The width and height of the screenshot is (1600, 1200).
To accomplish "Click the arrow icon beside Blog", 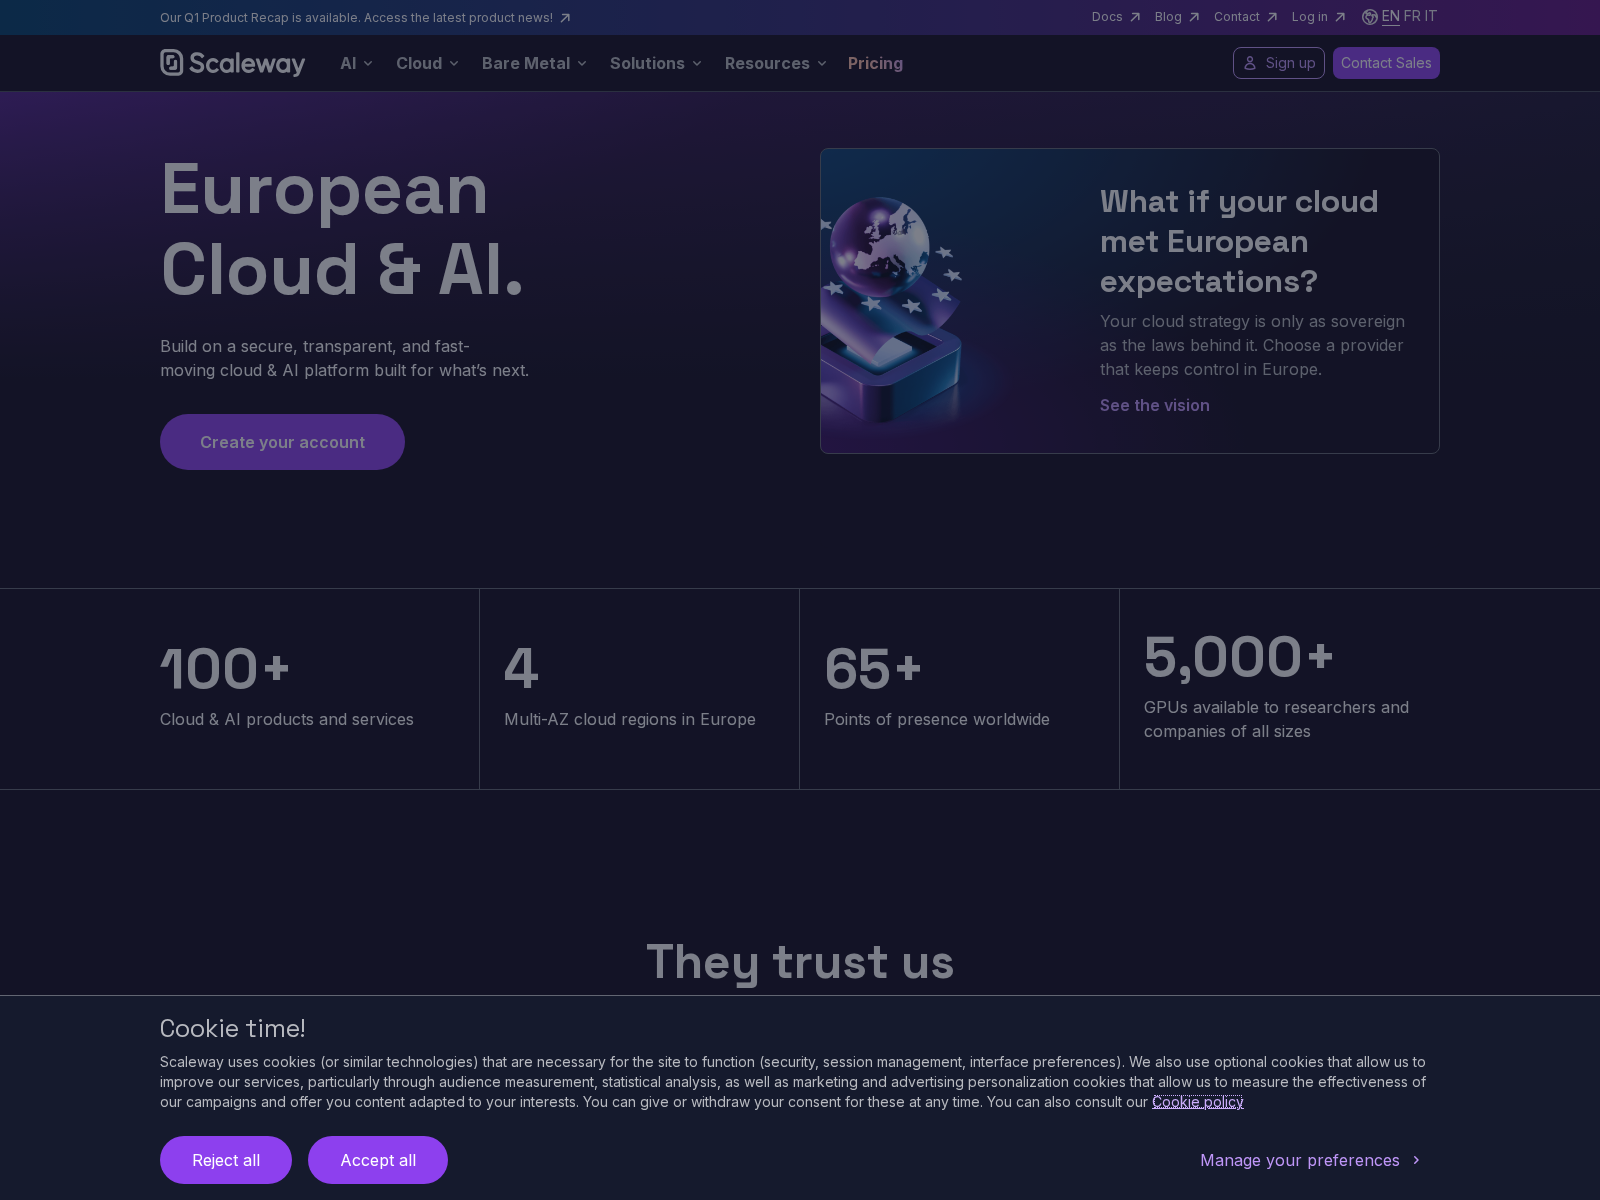I will pos(1195,17).
